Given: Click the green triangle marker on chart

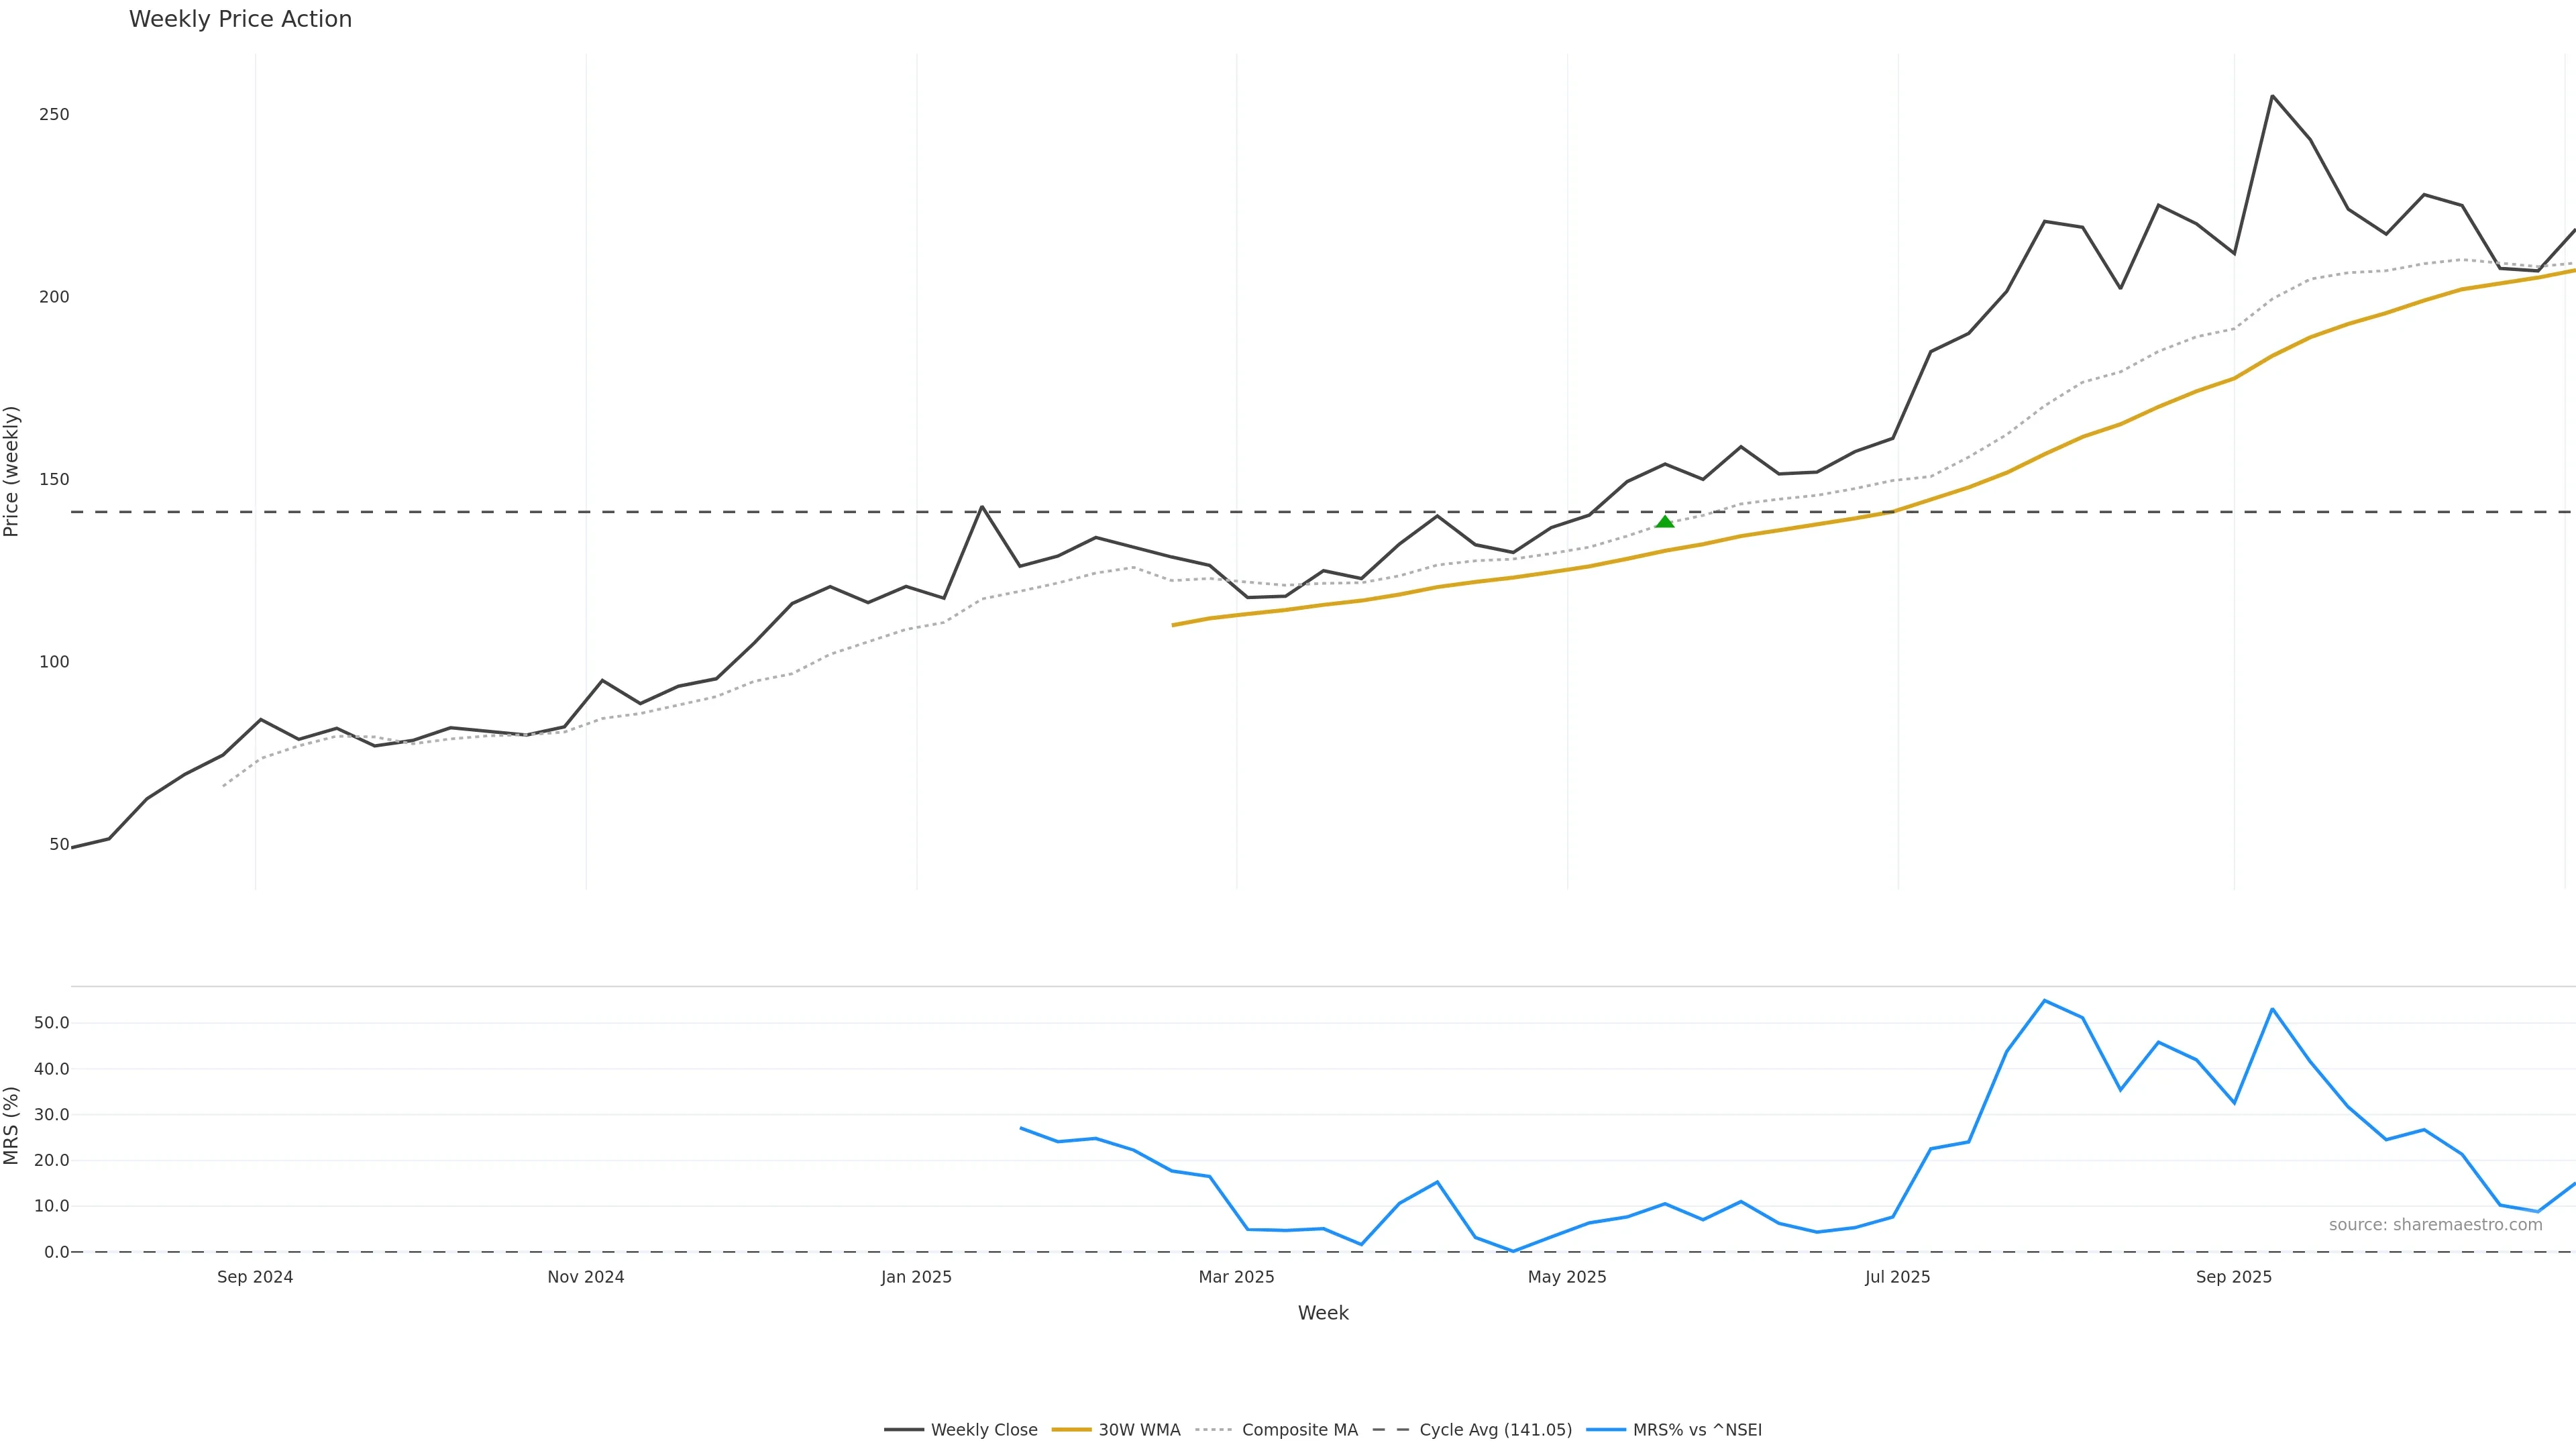Looking at the screenshot, I should (x=1665, y=522).
